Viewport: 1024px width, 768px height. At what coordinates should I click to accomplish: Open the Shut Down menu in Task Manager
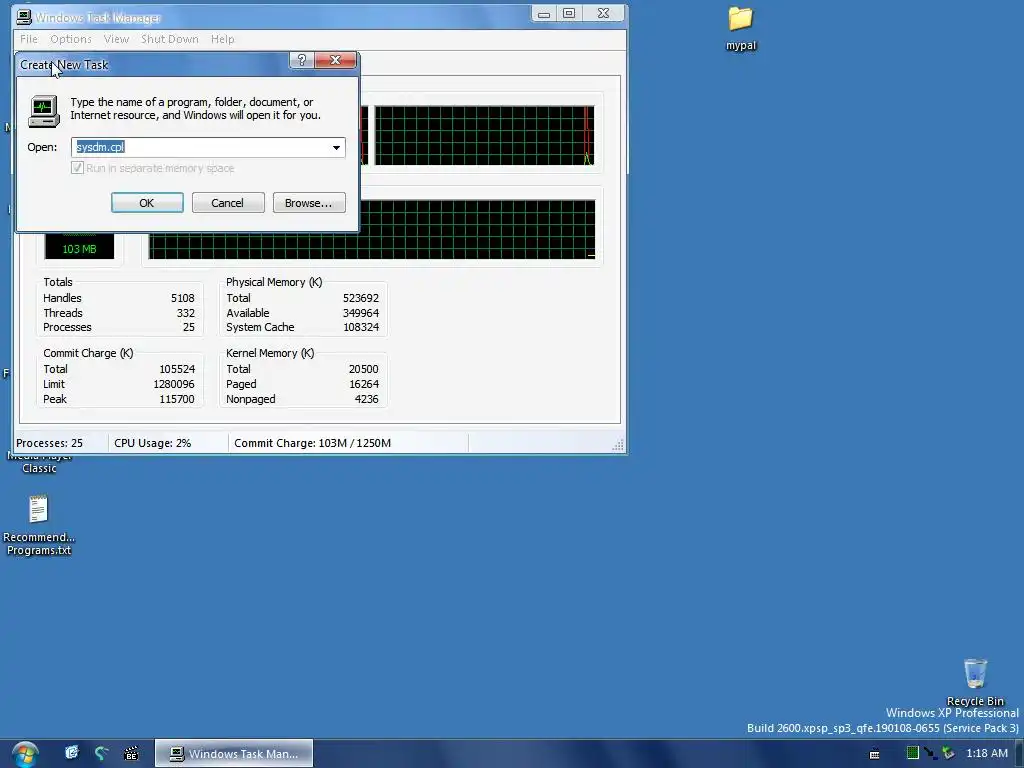coord(170,39)
